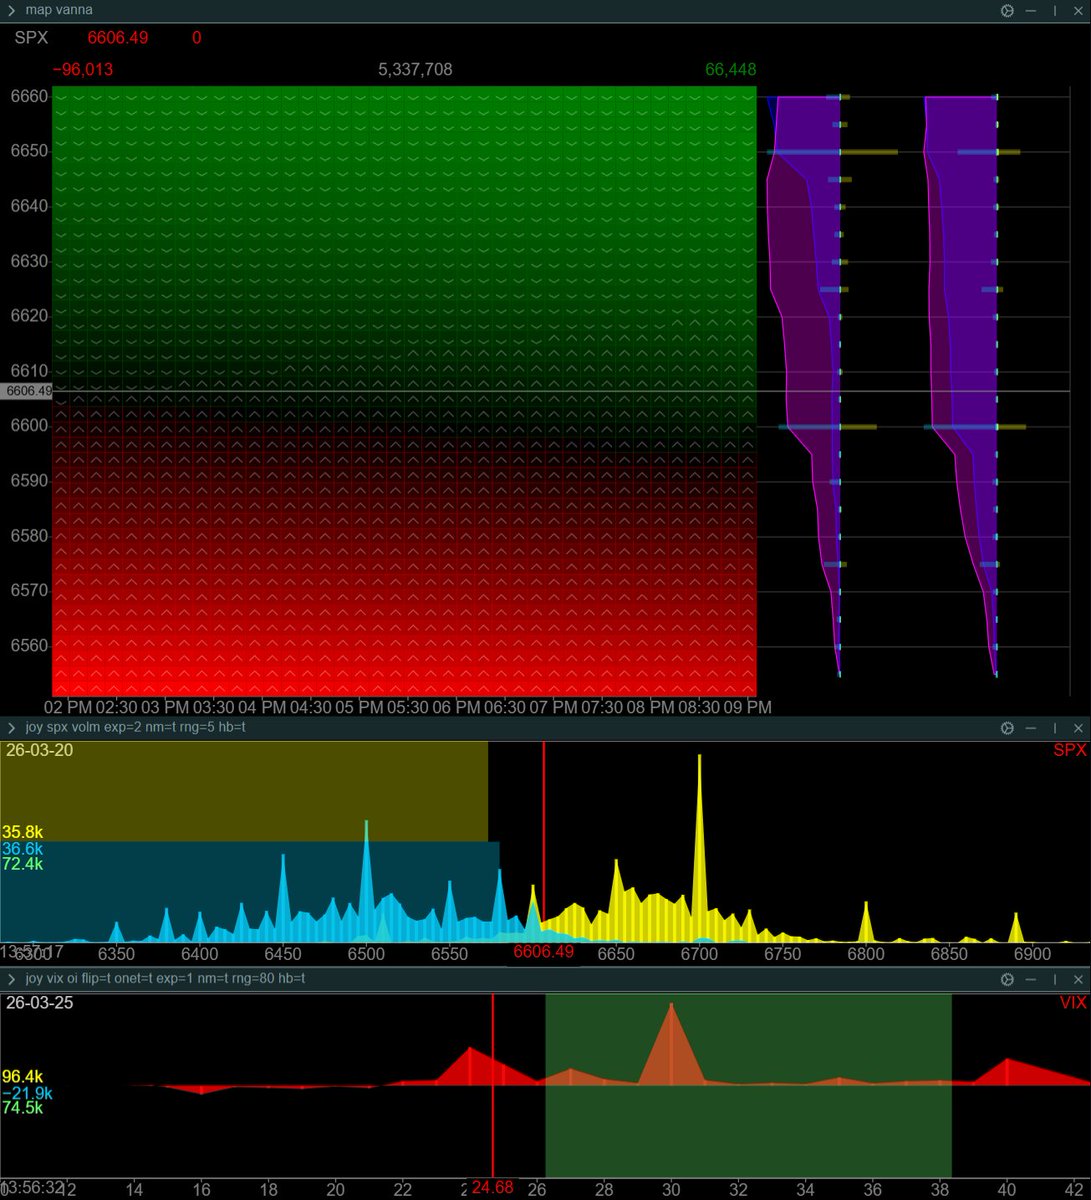1091x1200 pixels.
Task: Click vertical bar icon in joy spx volm title bar
Action: 1054,728
